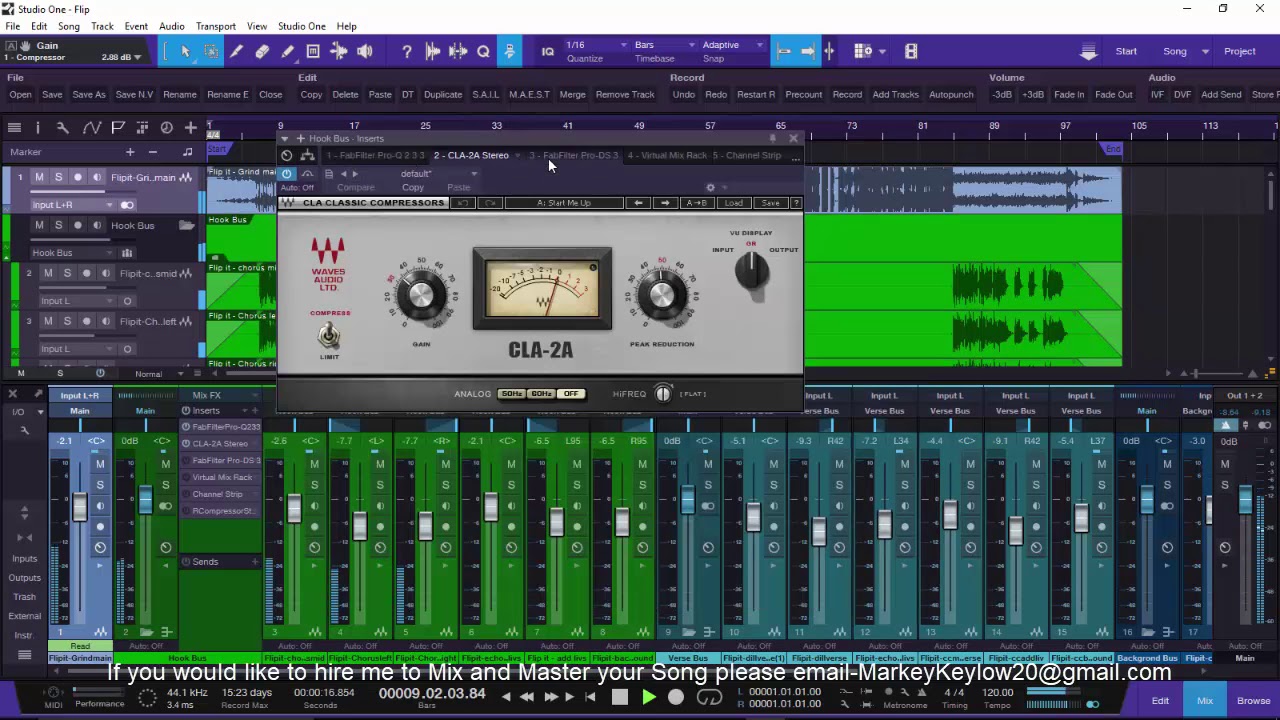Open the wrench options in arrangement
The width and height of the screenshot is (1280, 720).
pos(62,127)
